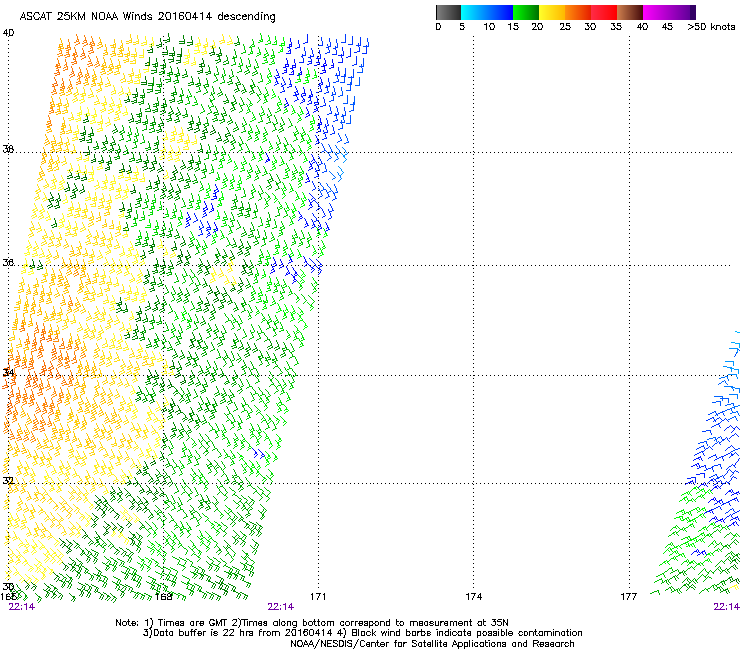Click longitude label 171 on the axis
The height and width of the screenshot is (650, 740).
point(318,597)
